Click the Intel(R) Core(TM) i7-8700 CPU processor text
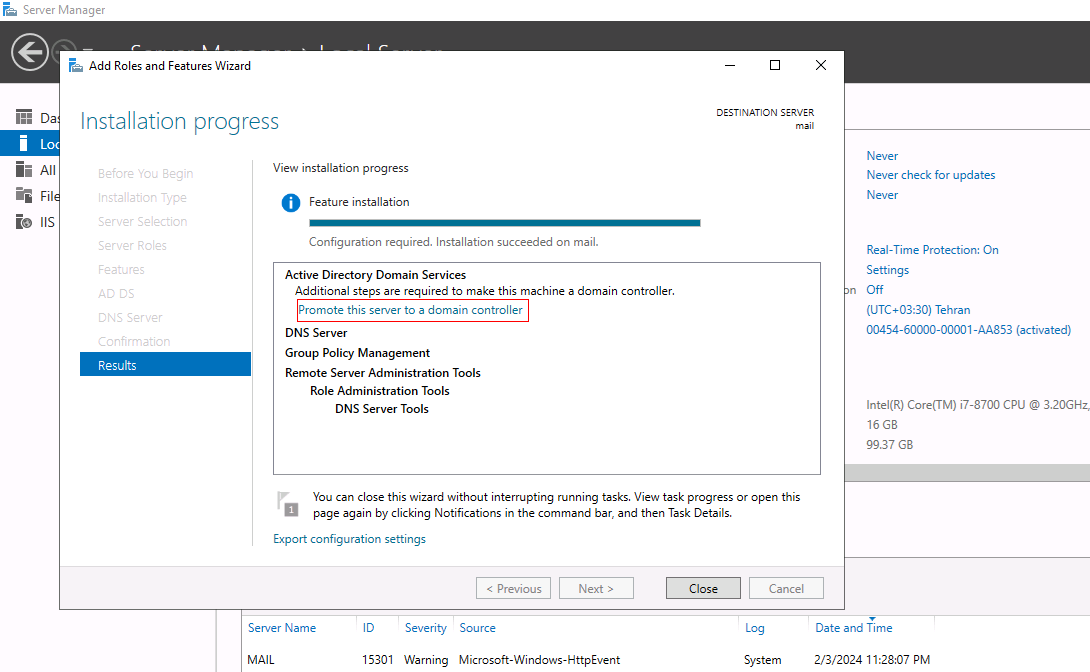This screenshot has height=672, width=1090. point(977,404)
